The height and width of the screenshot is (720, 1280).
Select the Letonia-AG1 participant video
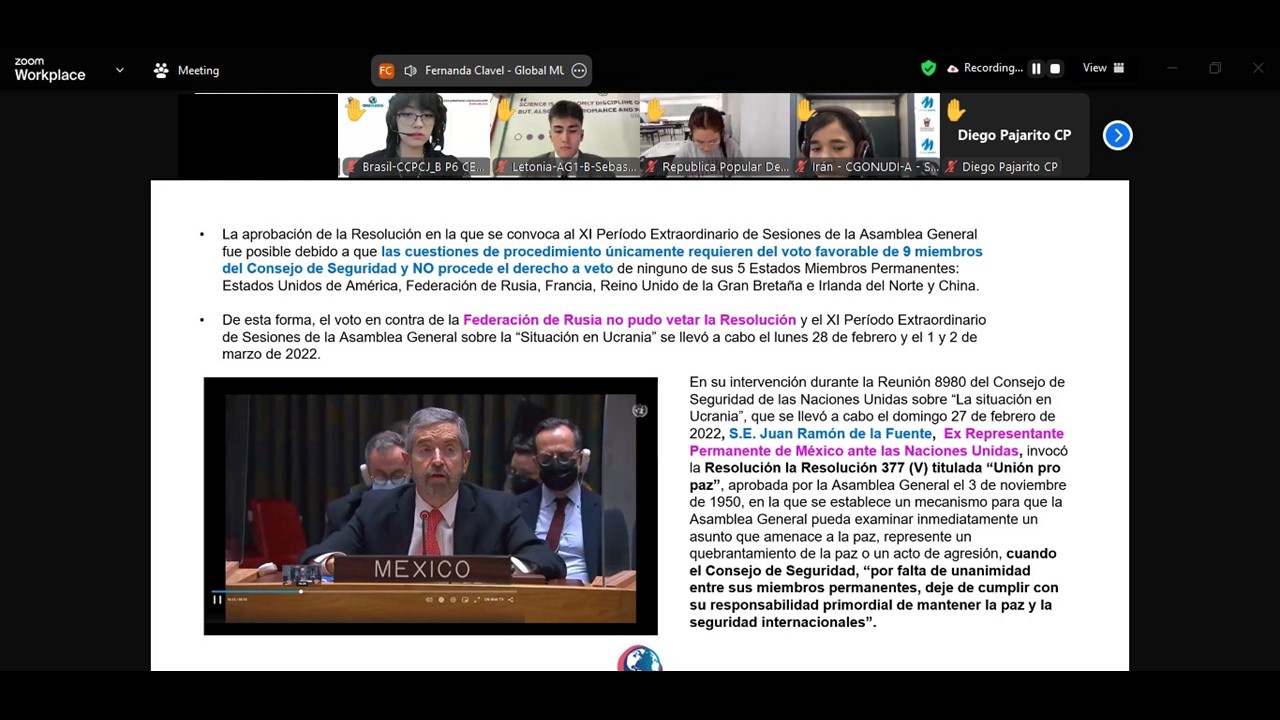pyautogui.click(x=565, y=135)
